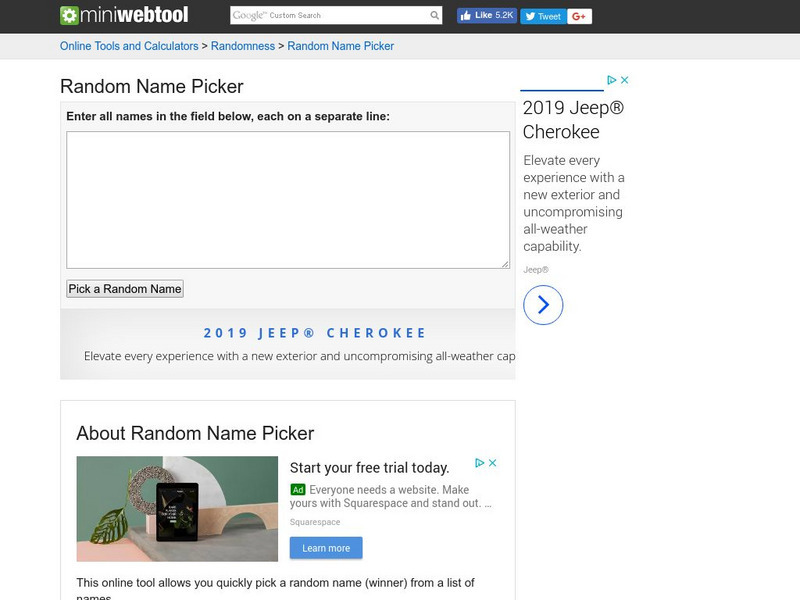Click inside the names text area
Image resolution: width=800 pixels, height=600 pixels.
pyautogui.click(x=288, y=199)
